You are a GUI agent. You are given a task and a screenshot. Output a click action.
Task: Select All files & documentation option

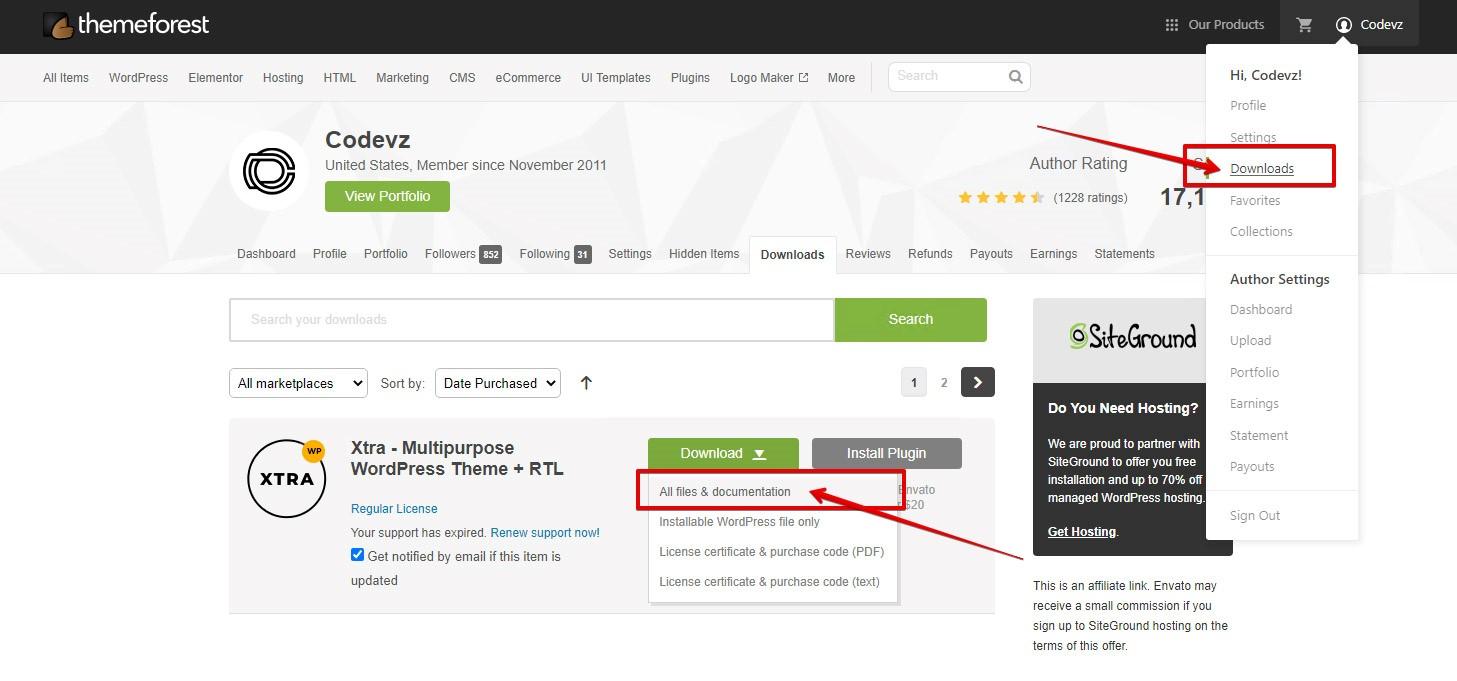pos(724,492)
